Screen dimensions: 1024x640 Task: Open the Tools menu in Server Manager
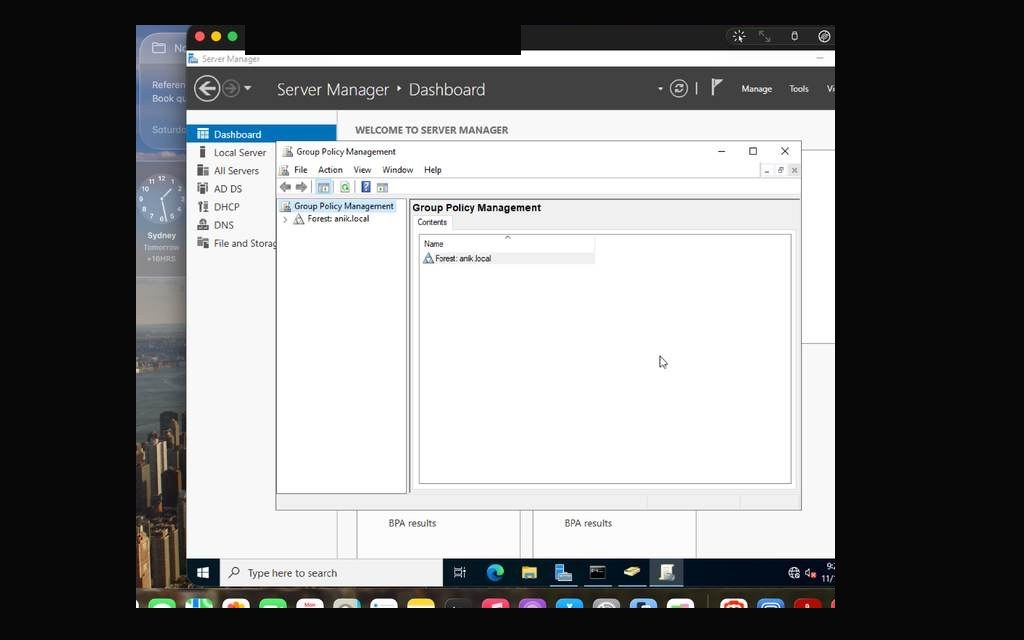click(799, 89)
